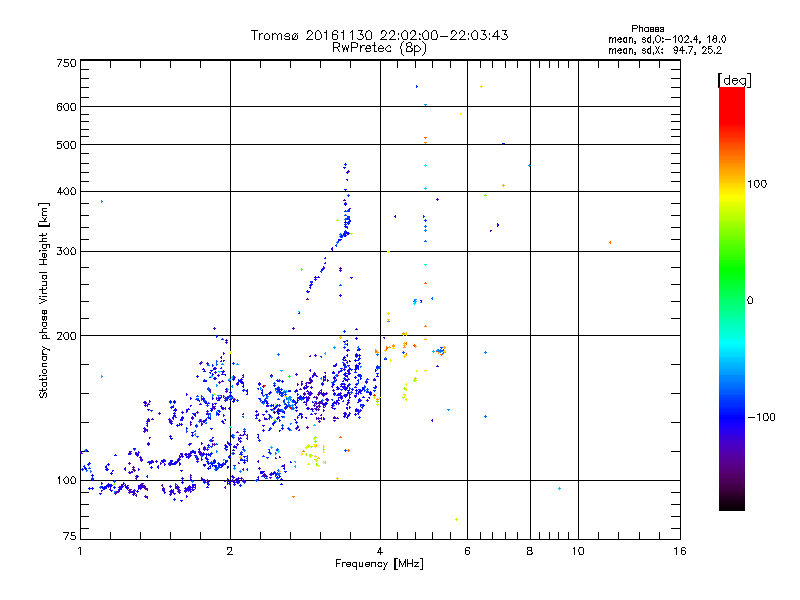
Task: Click the yellow-green point cluster near 110 km
Action: [314, 451]
